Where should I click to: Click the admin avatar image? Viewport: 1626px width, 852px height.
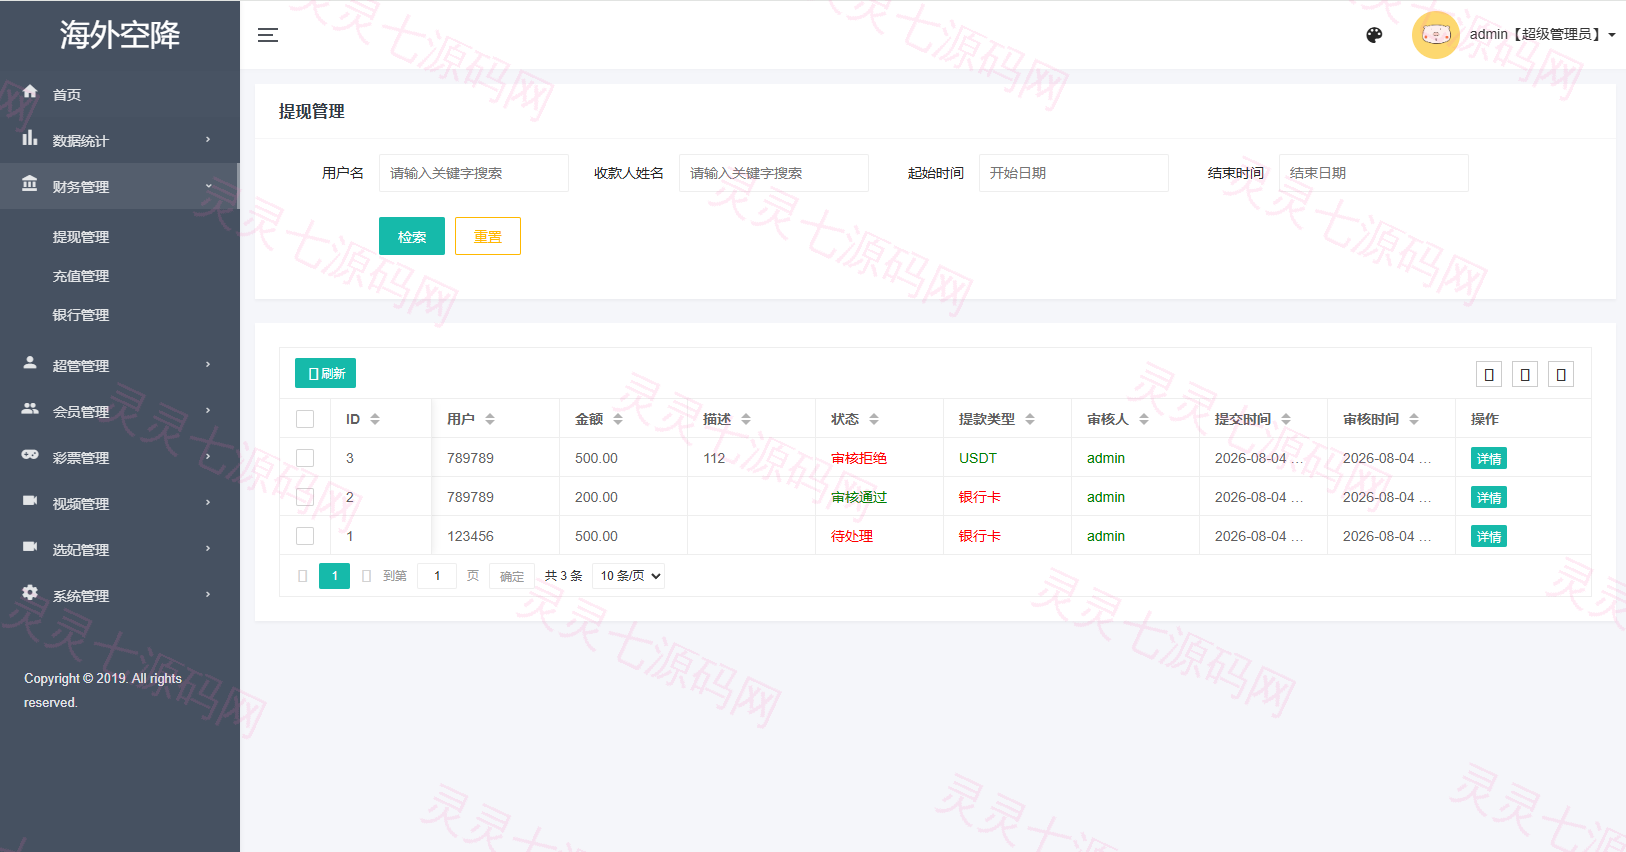[x=1436, y=35]
